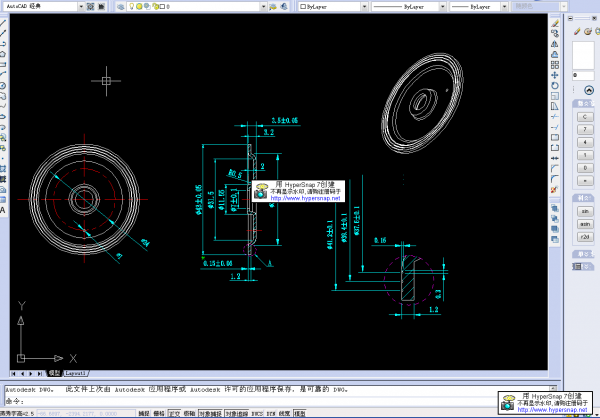Click QuickCalc asin button
600x418 pixels.
coord(585,224)
